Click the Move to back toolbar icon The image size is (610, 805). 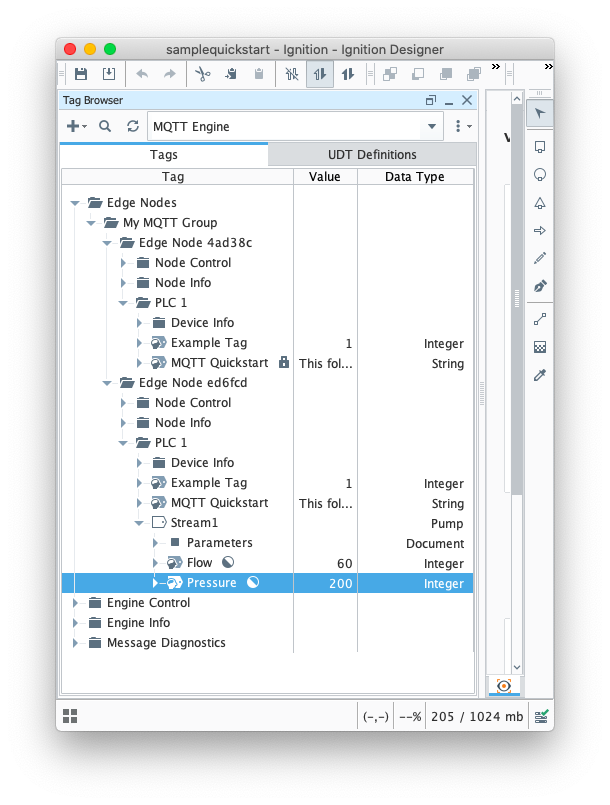[x=446, y=74]
